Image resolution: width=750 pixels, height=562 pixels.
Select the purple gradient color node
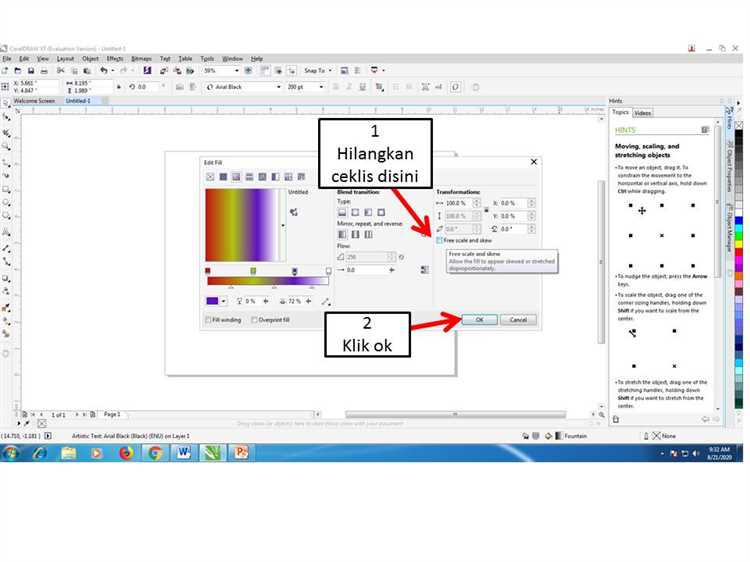pos(295,271)
